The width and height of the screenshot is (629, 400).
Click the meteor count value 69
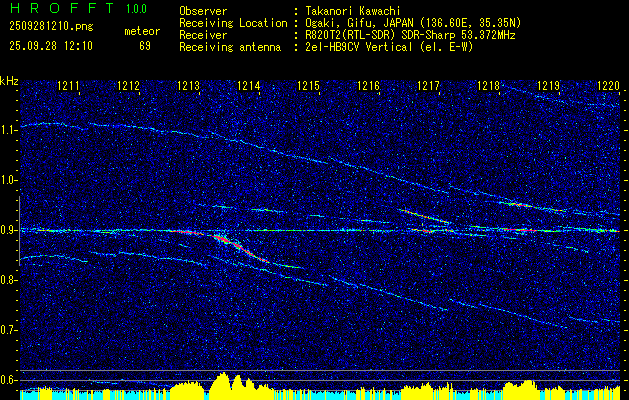tap(145, 46)
